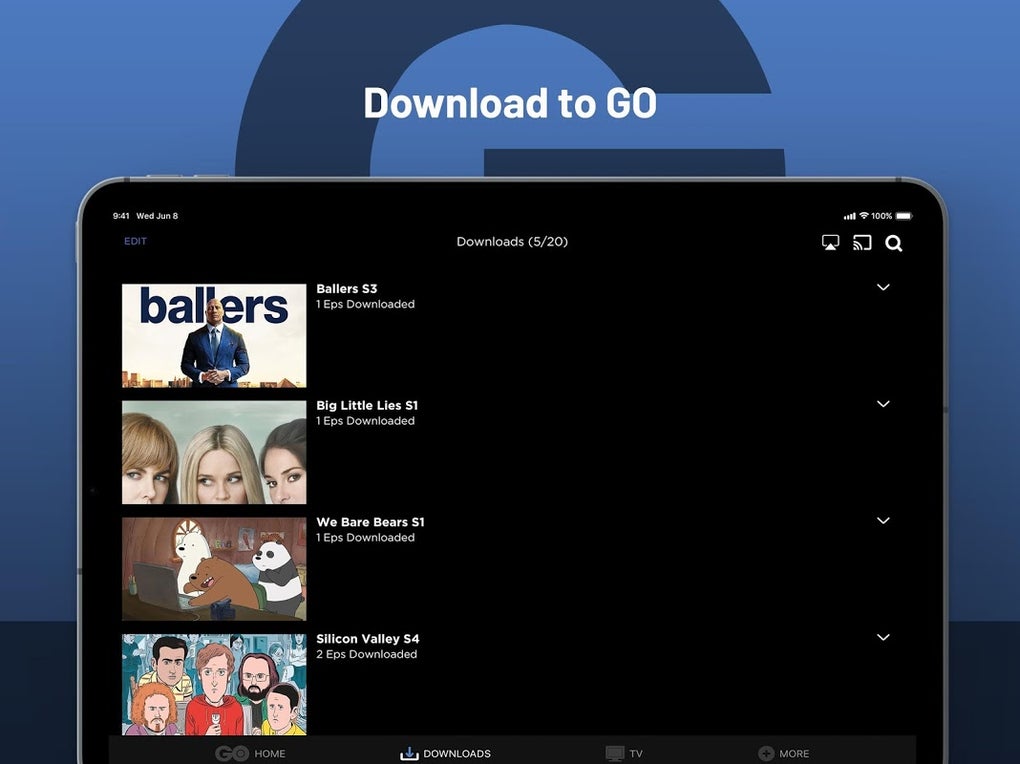Screen dimensions: 1020x764
Task: Start AirPlay screen mirroring from the top bar
Action: 830,242
